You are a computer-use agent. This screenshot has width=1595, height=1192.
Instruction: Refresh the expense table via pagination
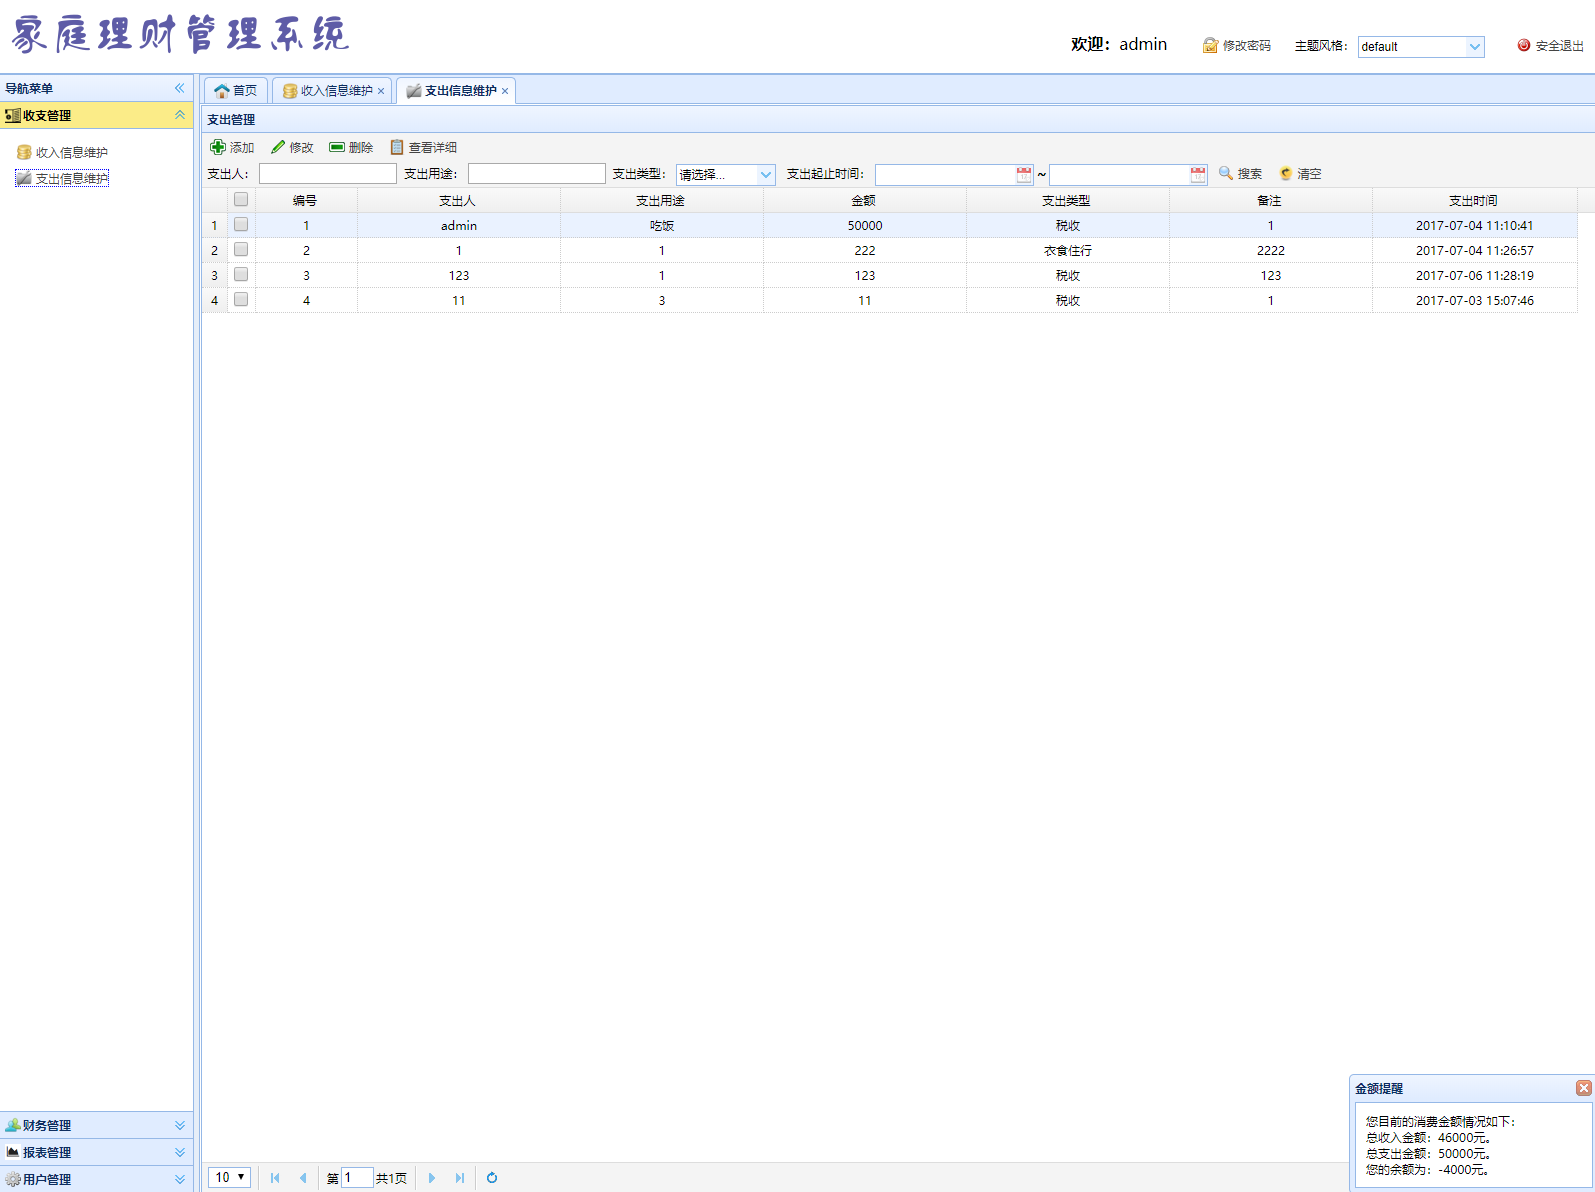(492, 1178)
